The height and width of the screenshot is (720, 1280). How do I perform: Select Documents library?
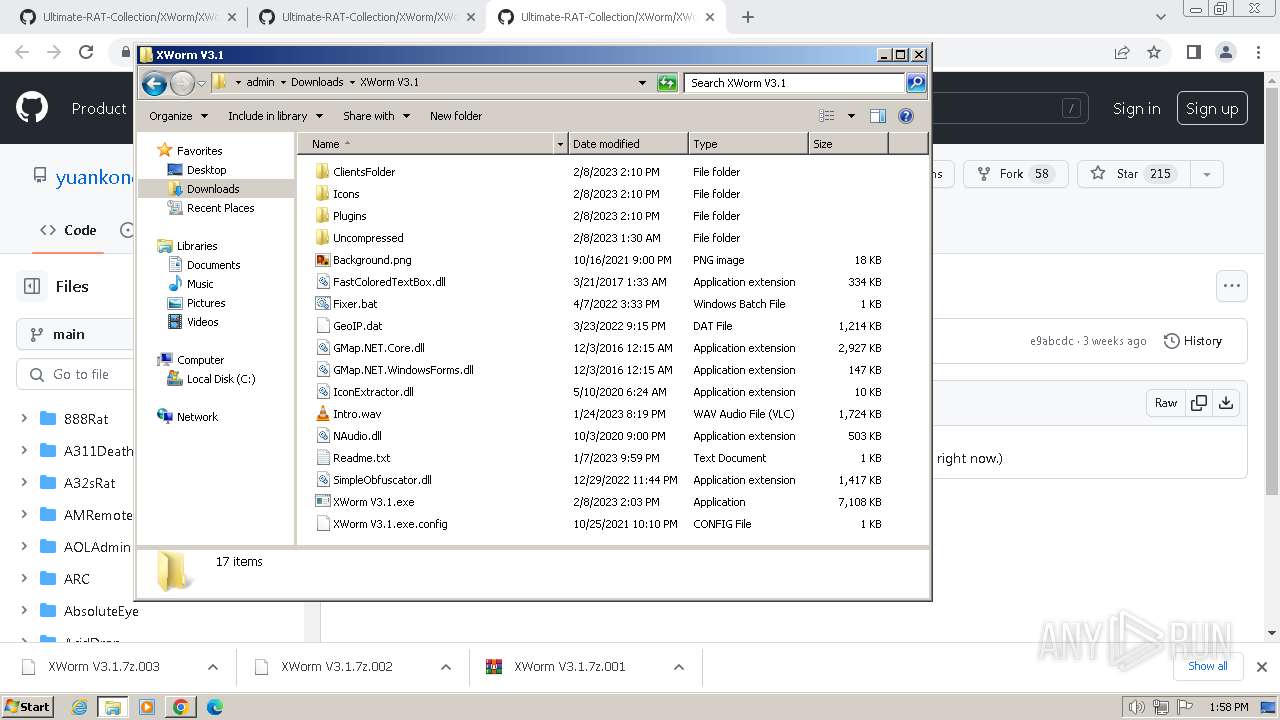tap(213, 265)
